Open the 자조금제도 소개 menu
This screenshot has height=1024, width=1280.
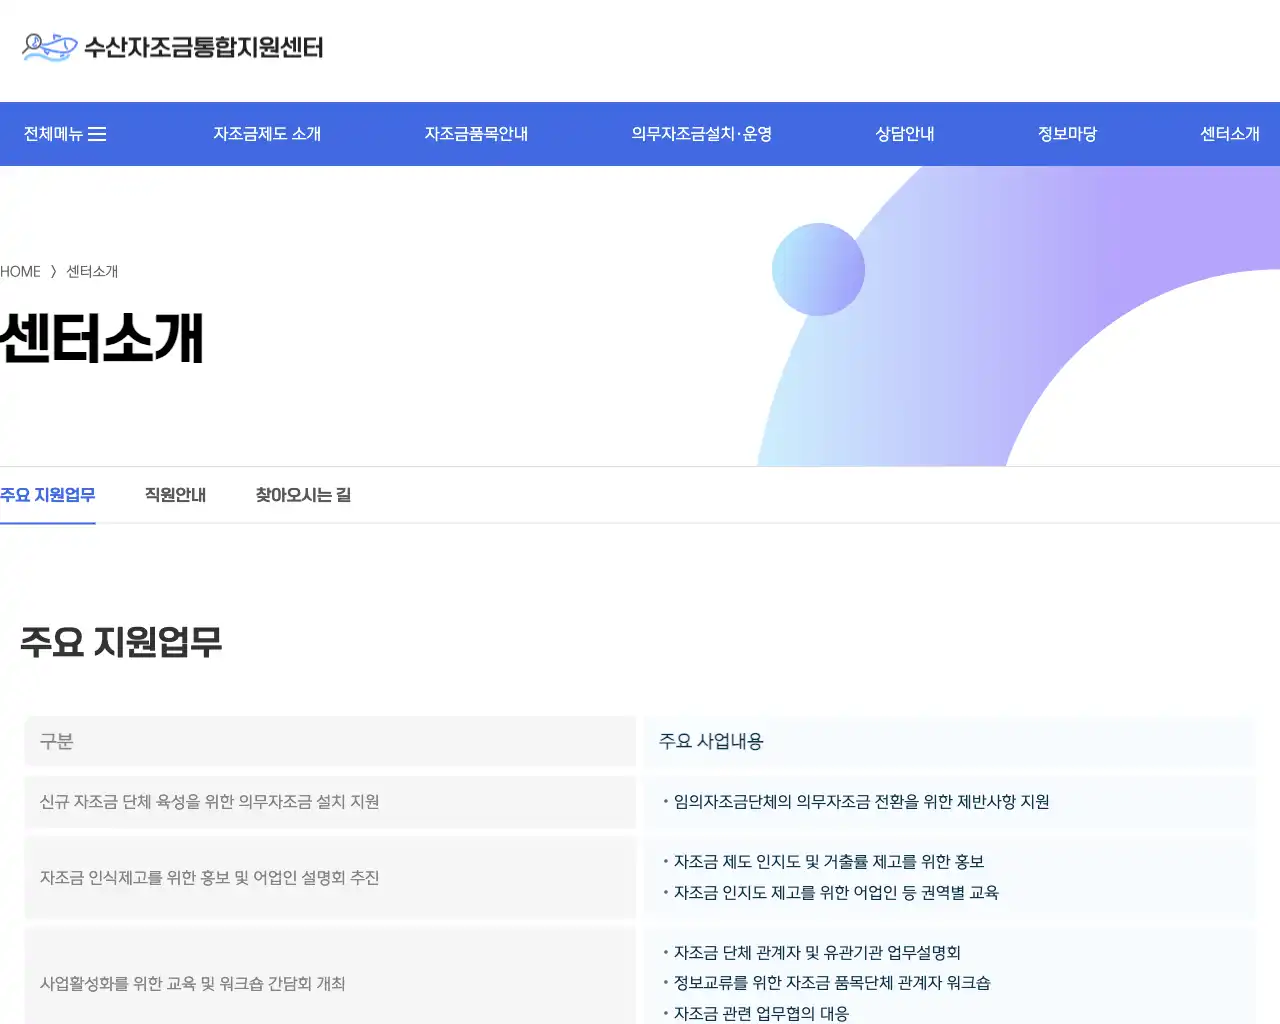[x=267, y=133]
